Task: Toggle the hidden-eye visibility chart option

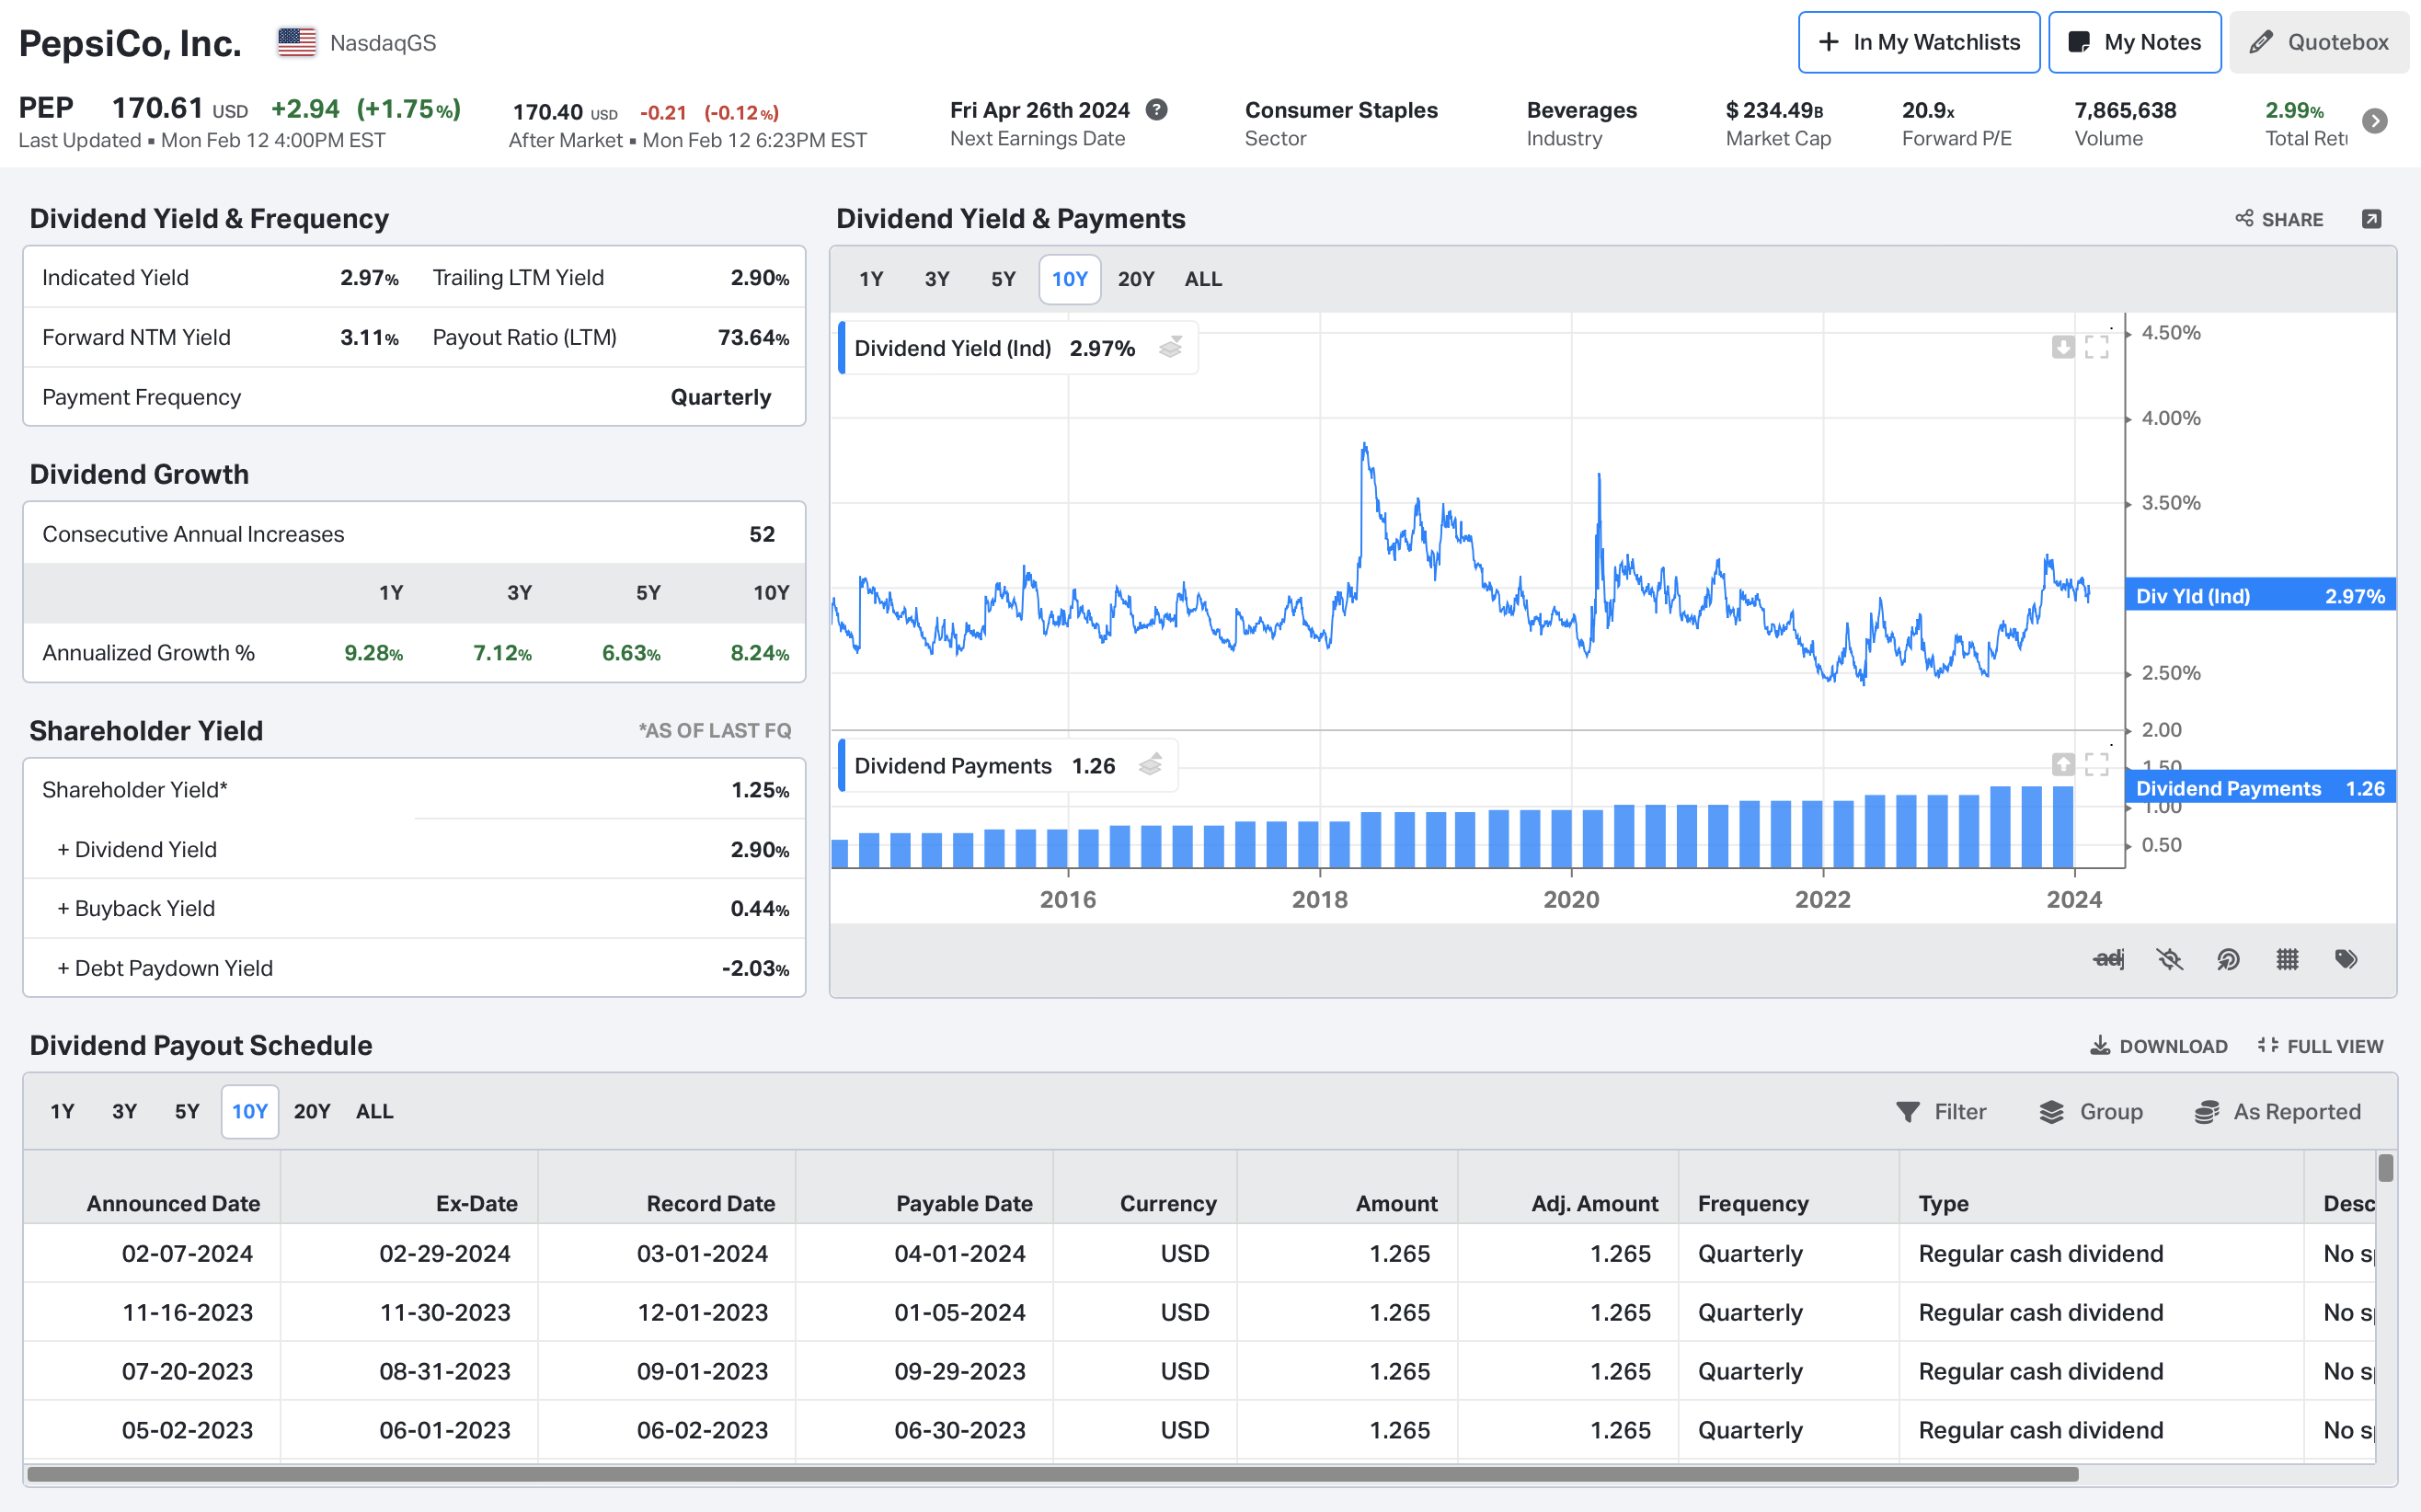Action: pos(2169,959)
